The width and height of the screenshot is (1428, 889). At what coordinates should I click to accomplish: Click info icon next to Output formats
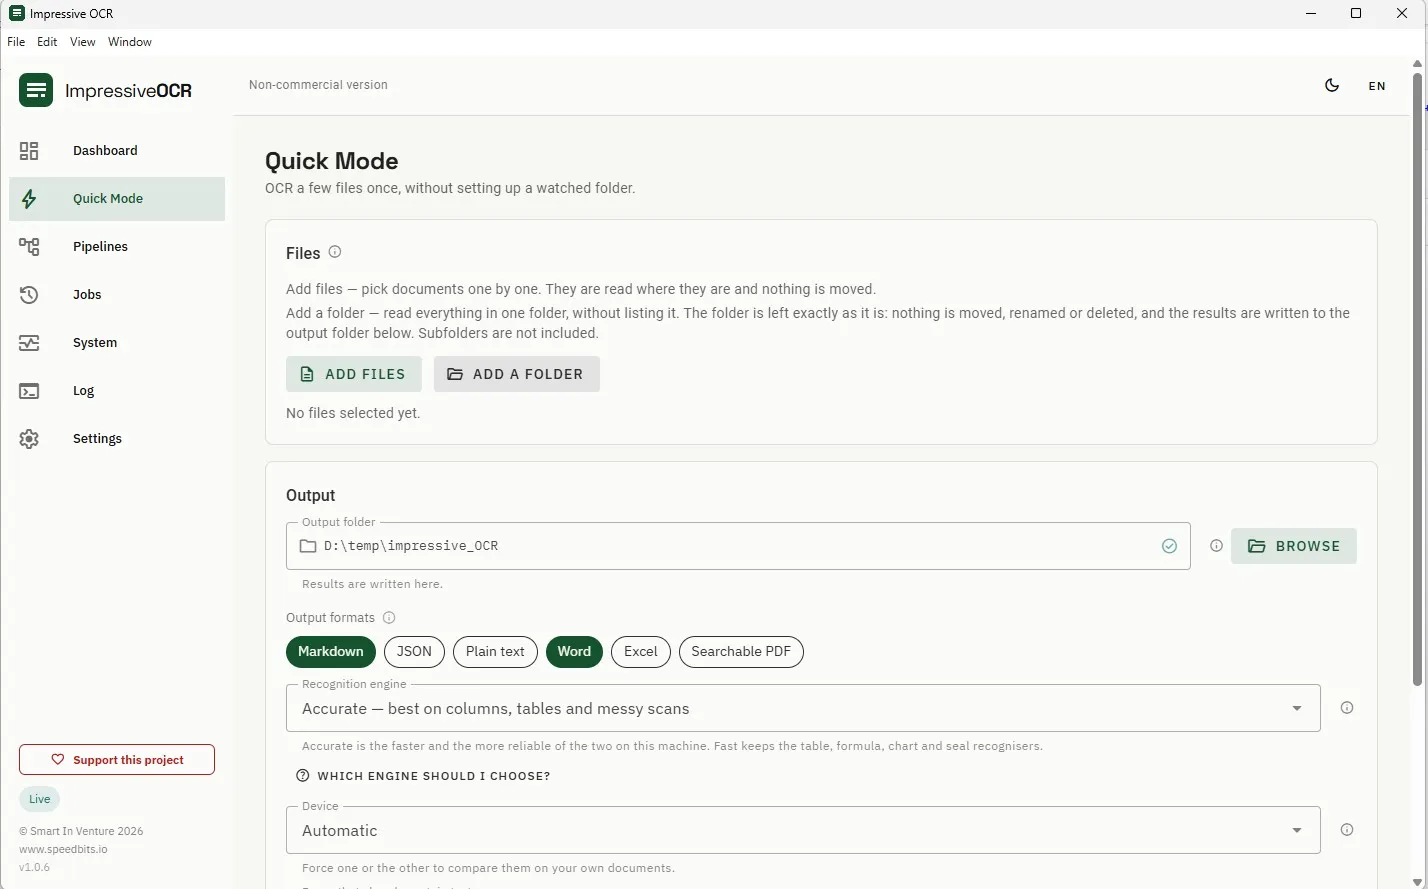389,618
